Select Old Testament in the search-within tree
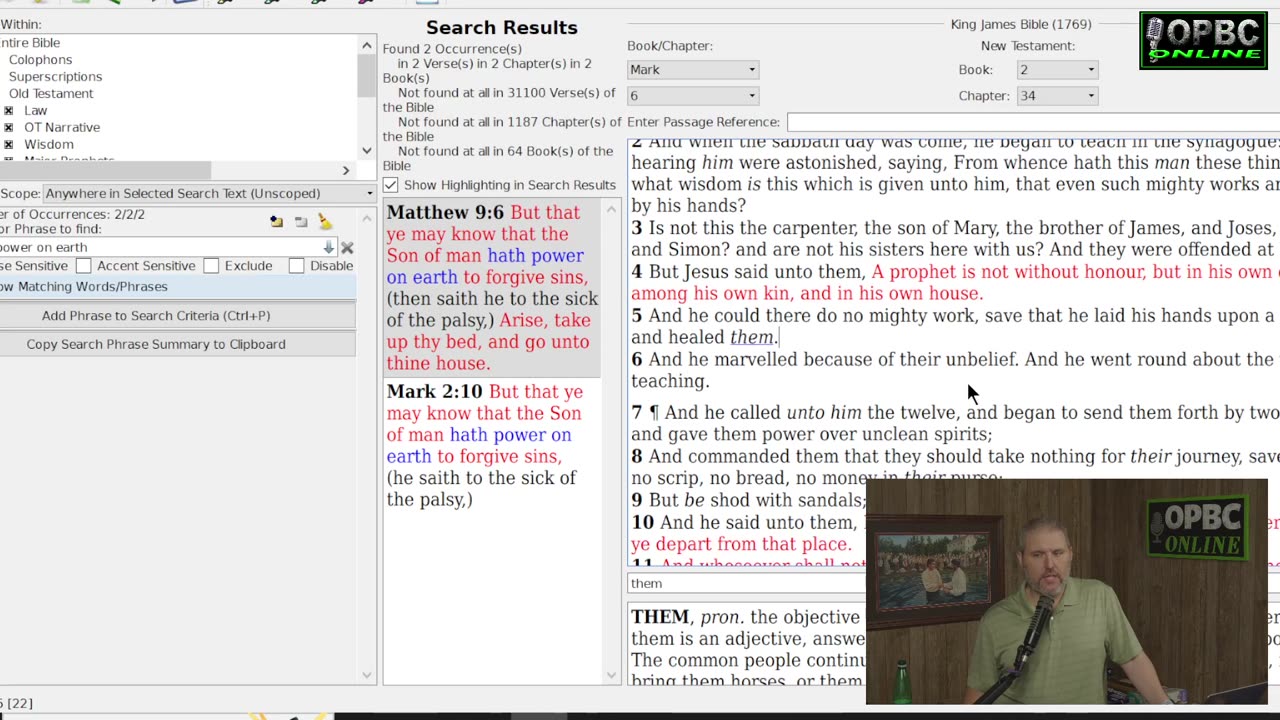The height and width of the screenshot is (720, 1280). click(50, 93)
